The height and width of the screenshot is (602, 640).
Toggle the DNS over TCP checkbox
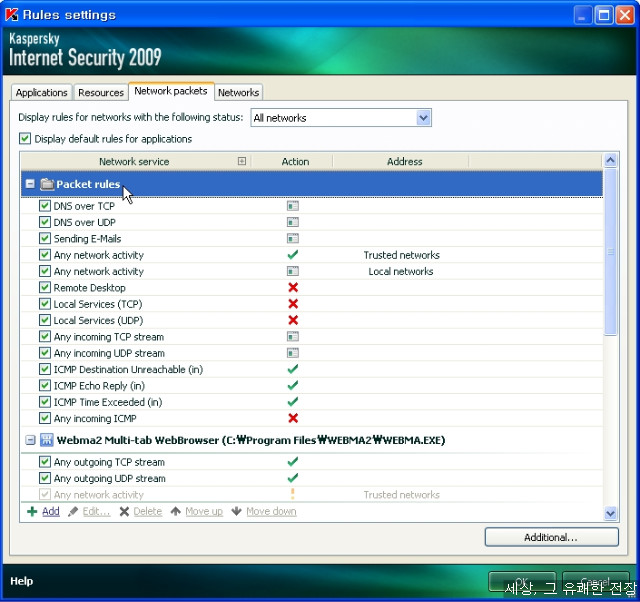click(44, 206)
